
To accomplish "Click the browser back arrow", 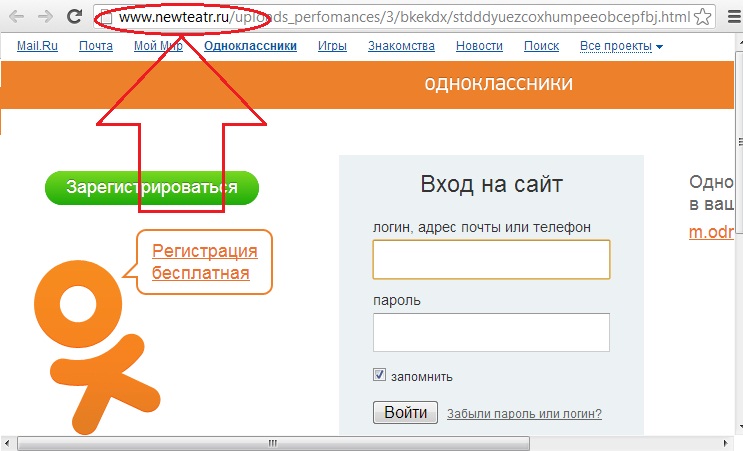I will [x=17, y=17].
